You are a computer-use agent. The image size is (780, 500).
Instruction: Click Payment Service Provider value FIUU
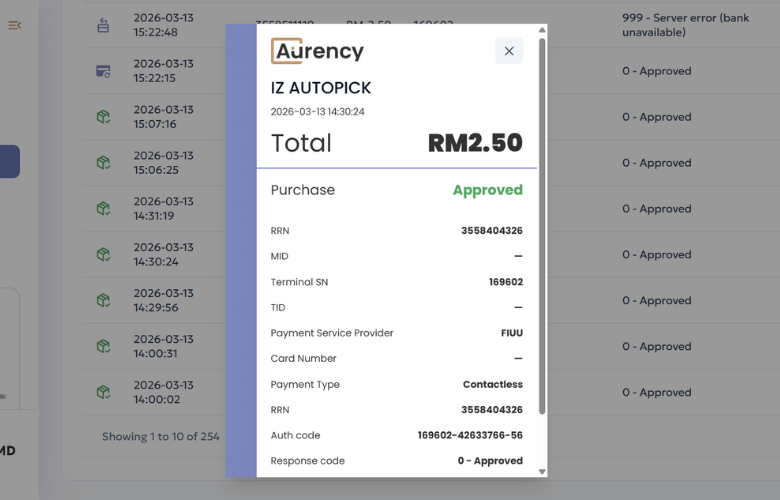pyautogui.click(x=512, y=333)
